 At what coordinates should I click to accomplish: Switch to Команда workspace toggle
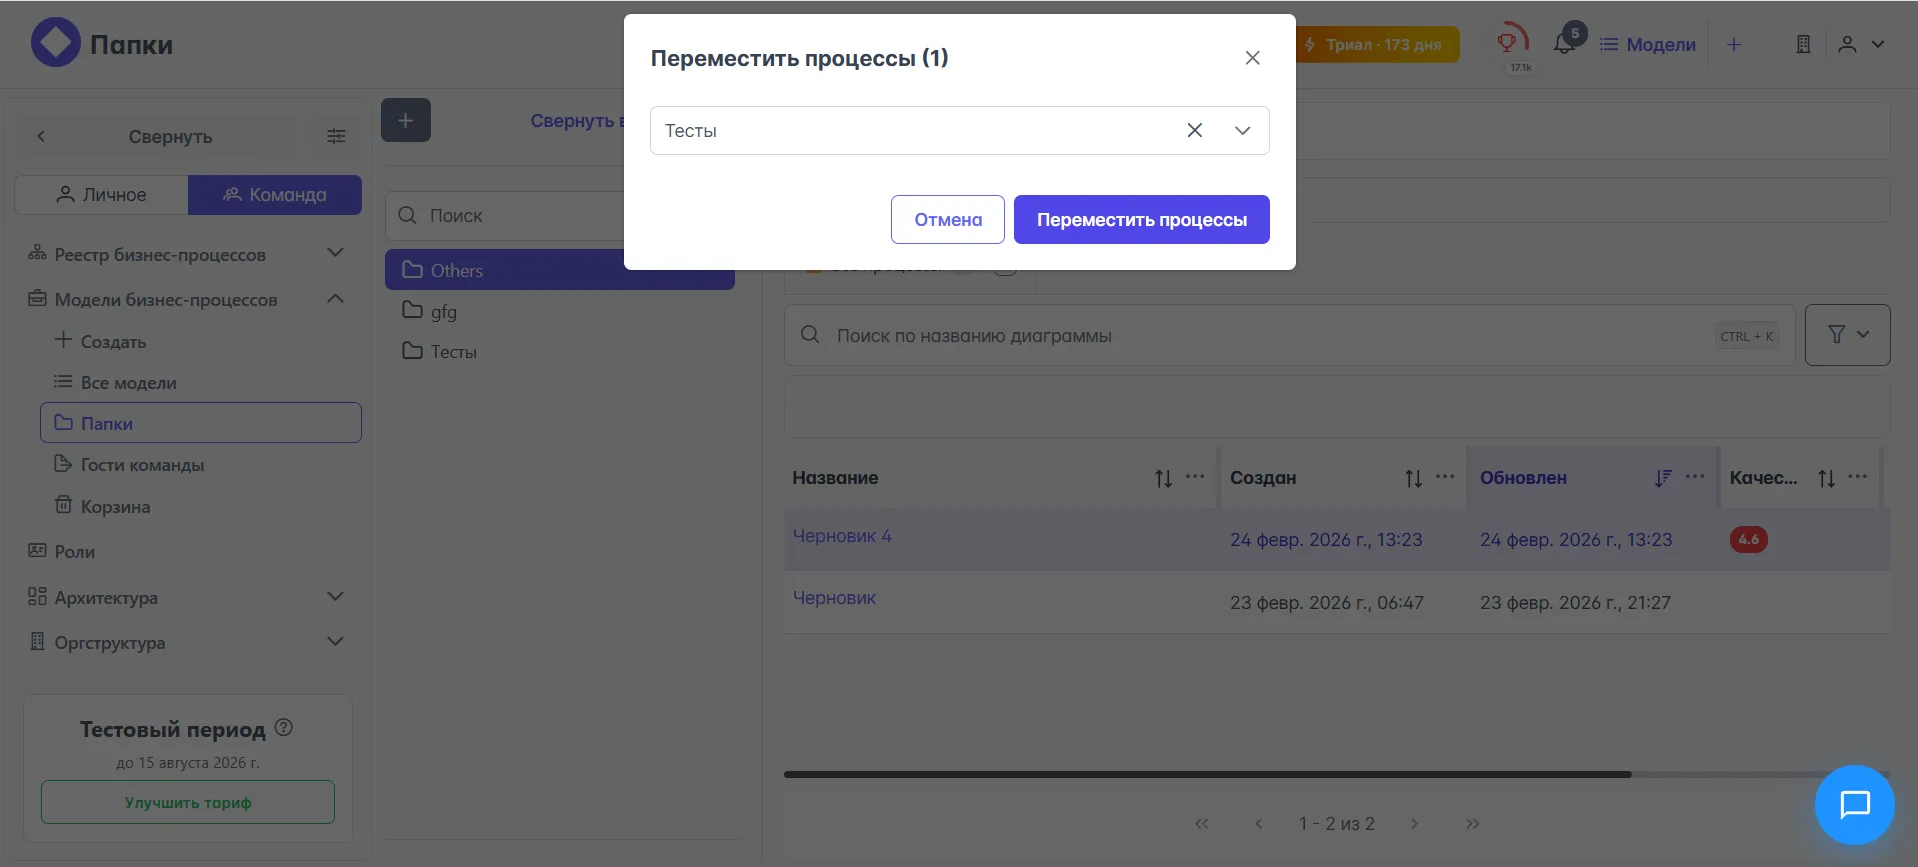point(275,195)
